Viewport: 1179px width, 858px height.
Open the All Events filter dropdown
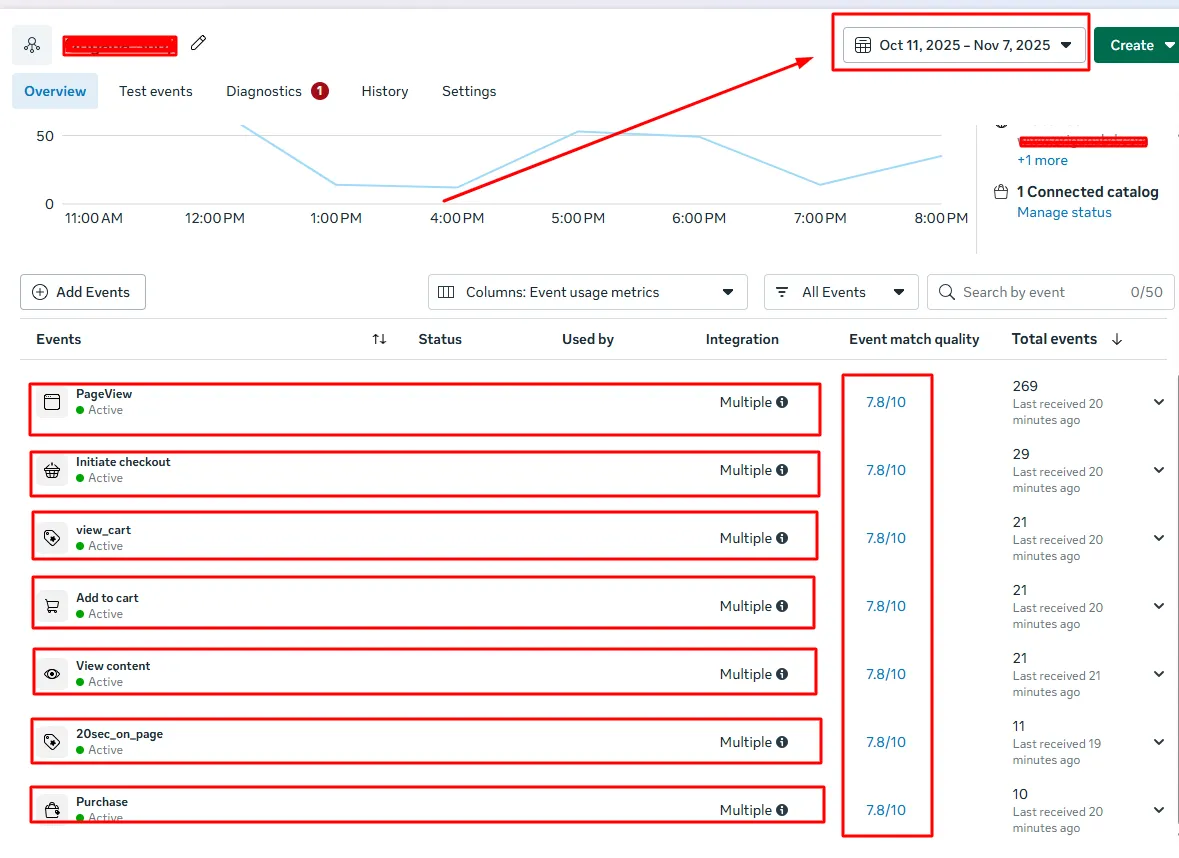coord(840,292)
